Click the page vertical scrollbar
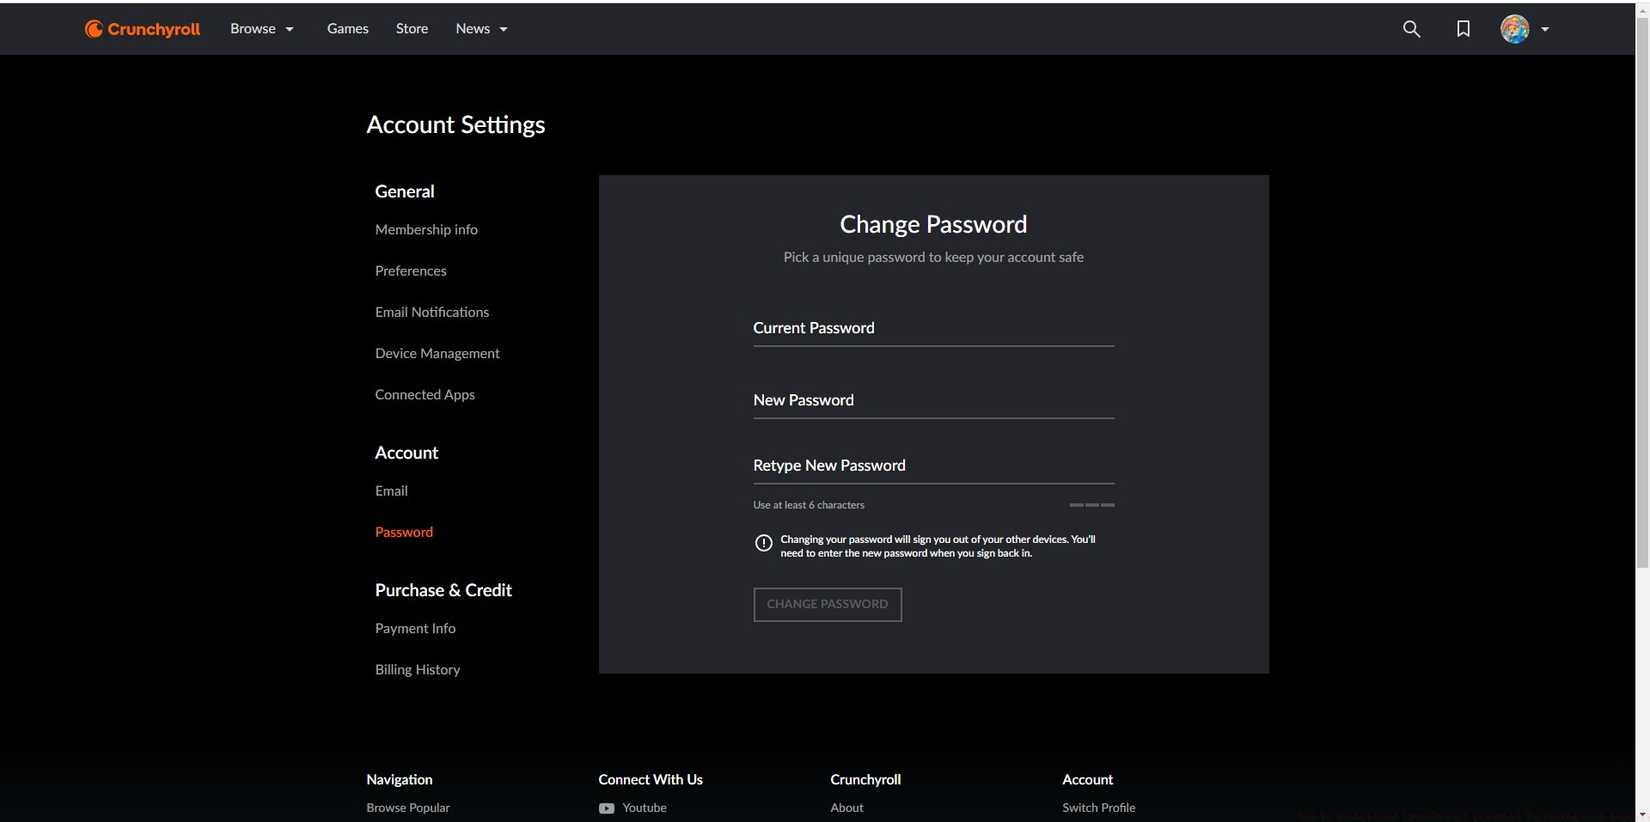 pos(1642,300)
